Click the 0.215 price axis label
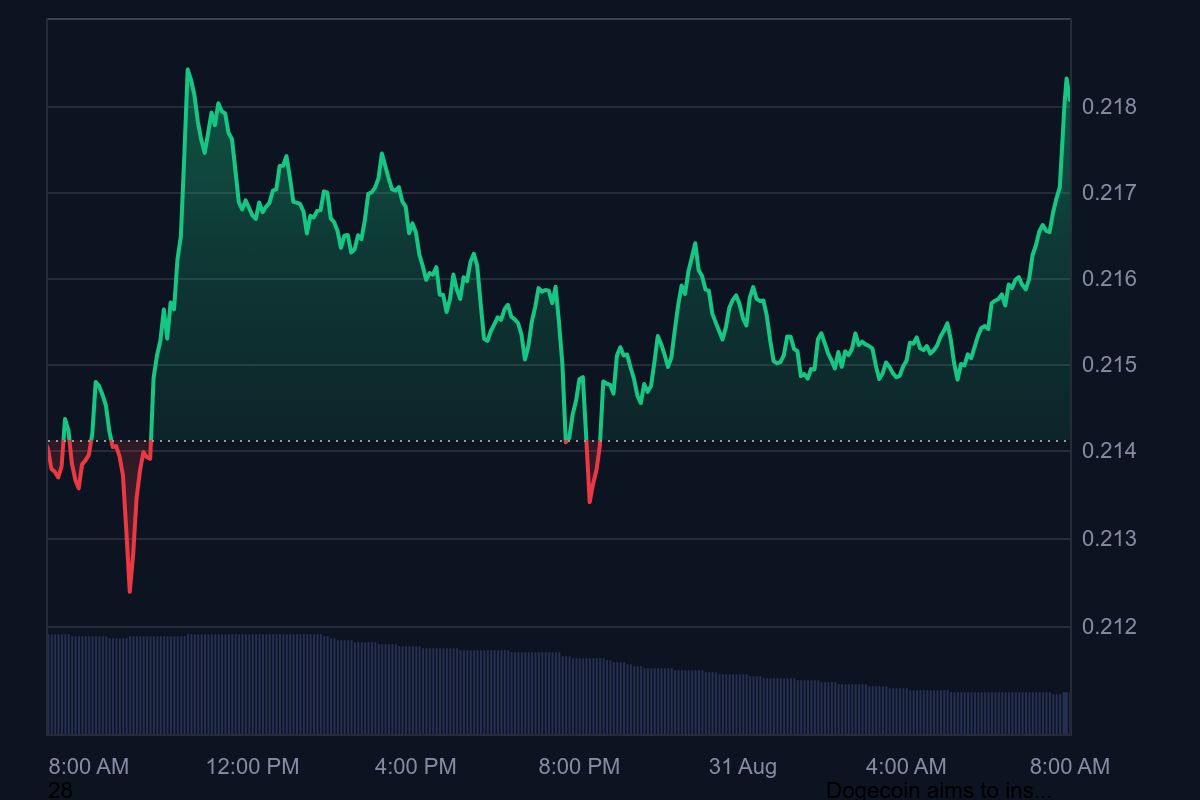The image size is (1200, 800). click(1110, 365)
